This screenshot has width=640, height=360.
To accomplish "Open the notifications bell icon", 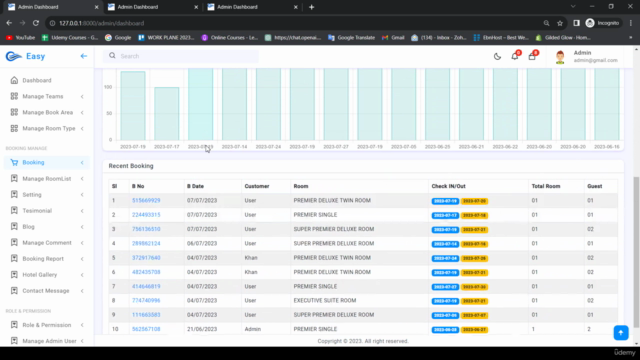I will click(x=515, y=56).
